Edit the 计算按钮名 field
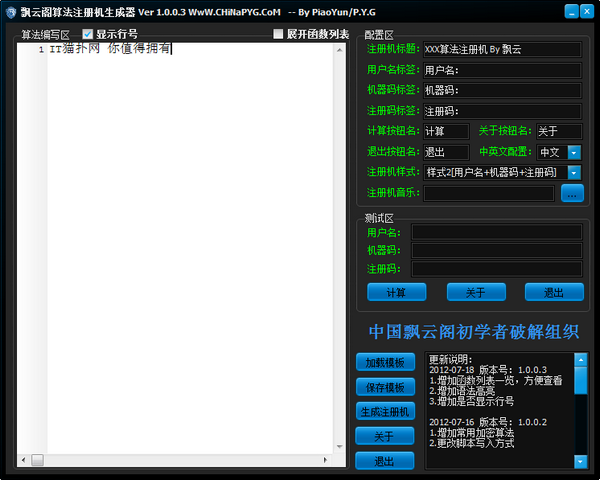 pos(446,131)
